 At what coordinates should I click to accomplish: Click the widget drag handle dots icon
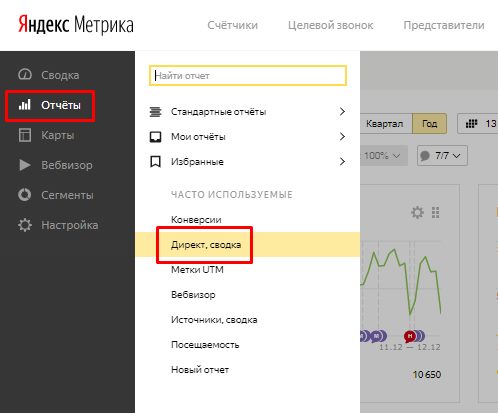pos(435,212)
